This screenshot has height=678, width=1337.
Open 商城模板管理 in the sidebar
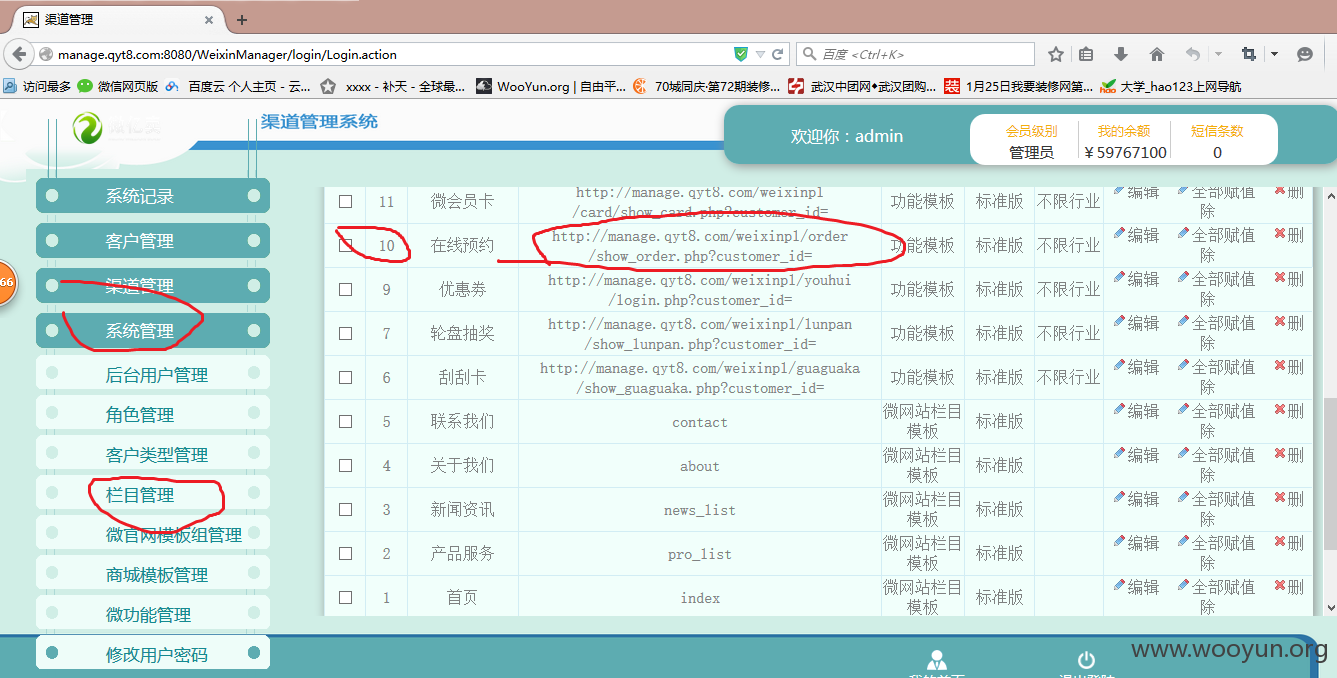click(x=153, y=575)
